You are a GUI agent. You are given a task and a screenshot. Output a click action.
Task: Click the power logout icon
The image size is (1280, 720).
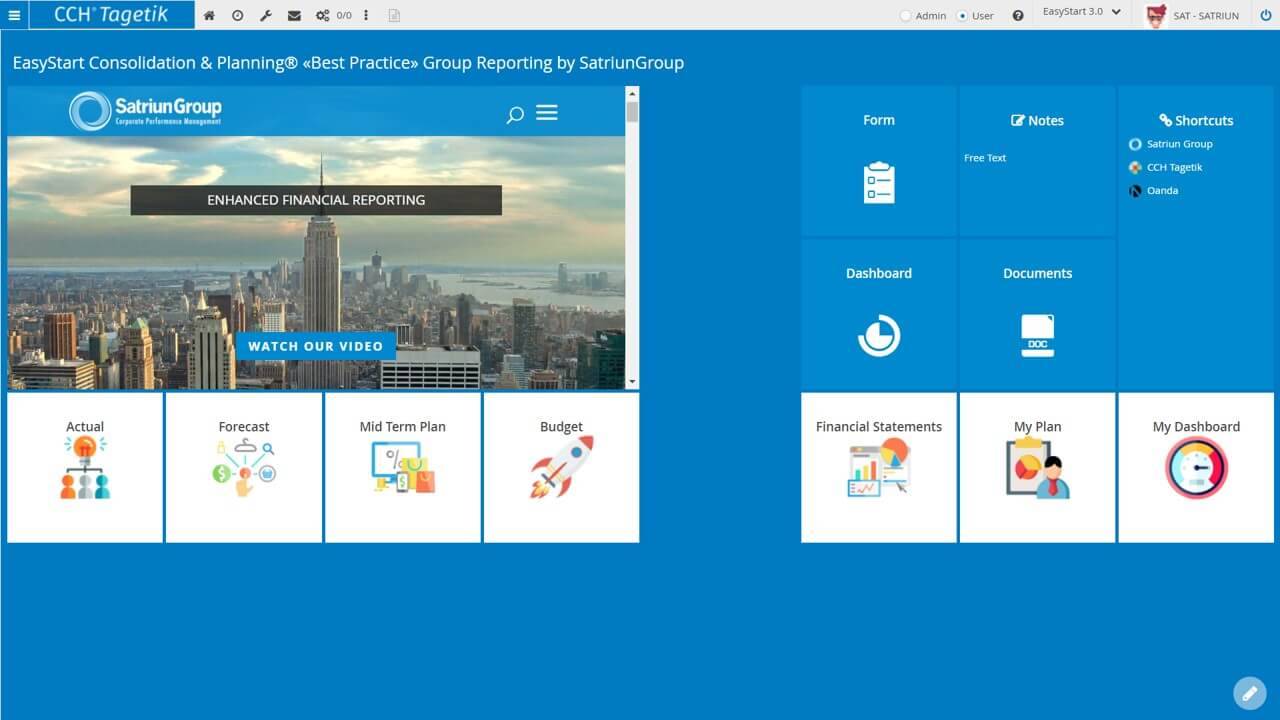[1265, 16]
